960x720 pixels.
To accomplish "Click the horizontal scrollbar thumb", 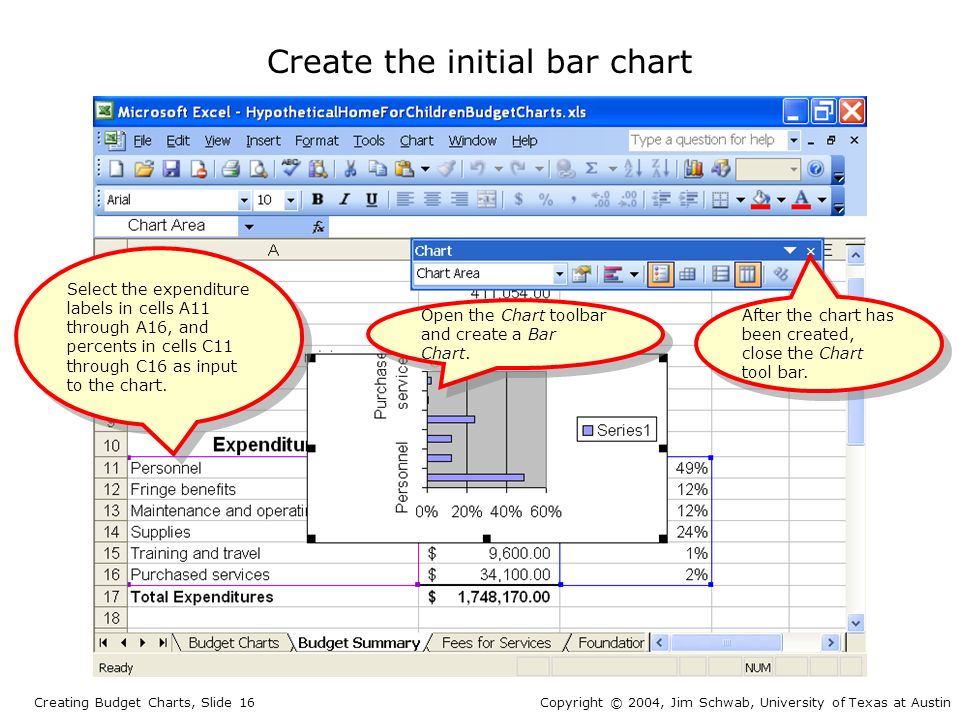I will tap(726, 643).
